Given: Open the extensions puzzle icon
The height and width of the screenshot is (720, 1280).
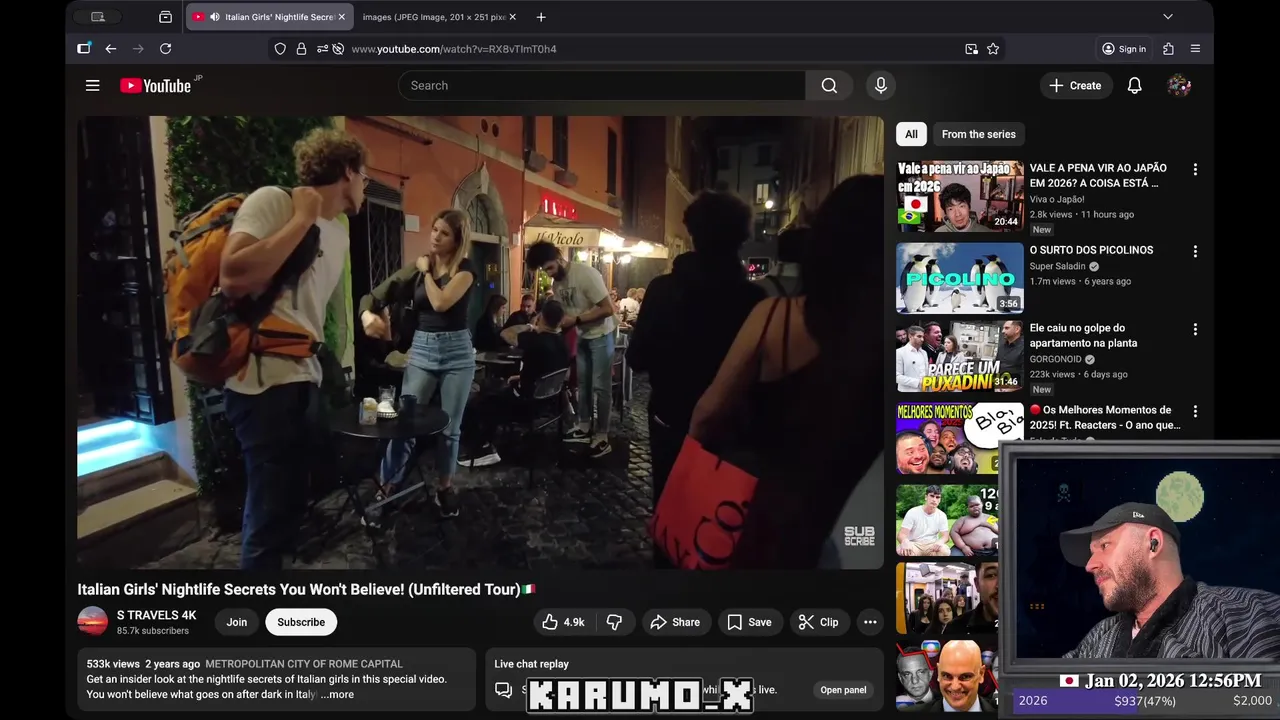Looking at the screenshot, I should click(x=1168, y=49).
